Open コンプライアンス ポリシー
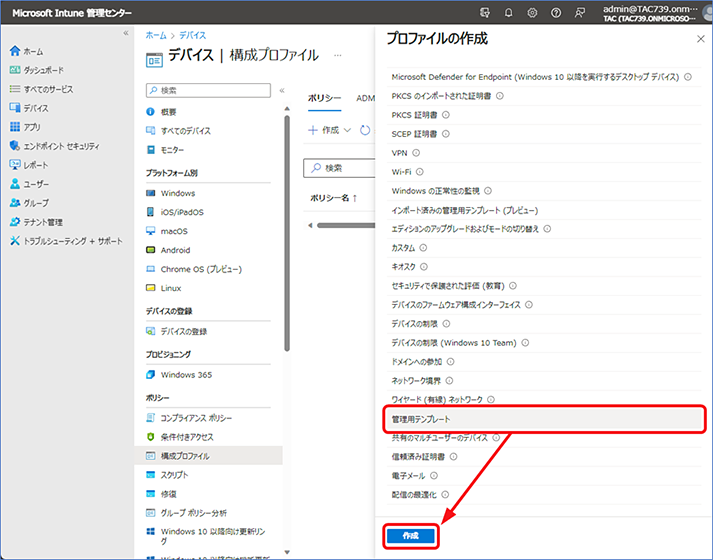Image resolution: width=713 pixels, height=560 pixels. (189, 418)
